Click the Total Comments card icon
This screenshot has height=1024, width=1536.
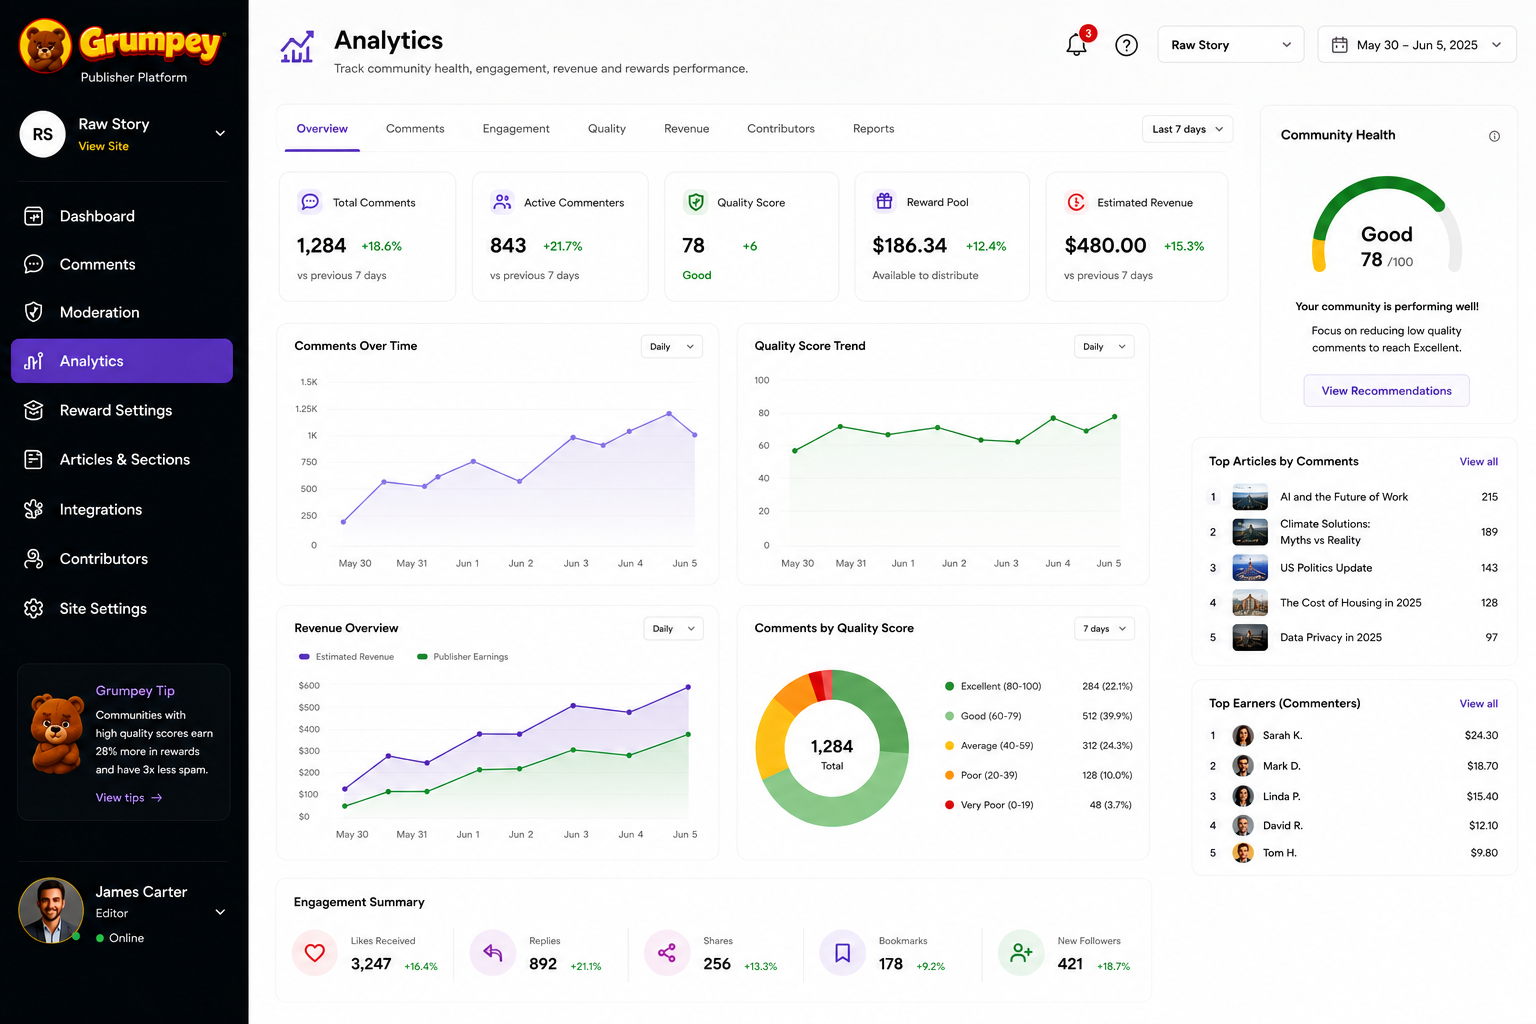[310, 202]
